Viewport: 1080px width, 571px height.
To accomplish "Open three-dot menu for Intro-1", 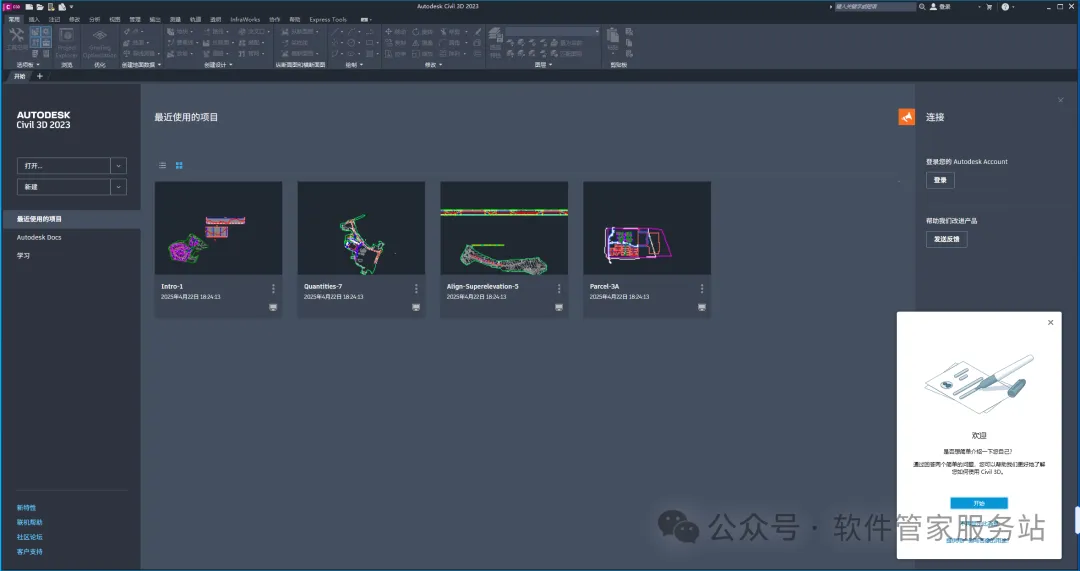I will [273, 289].
